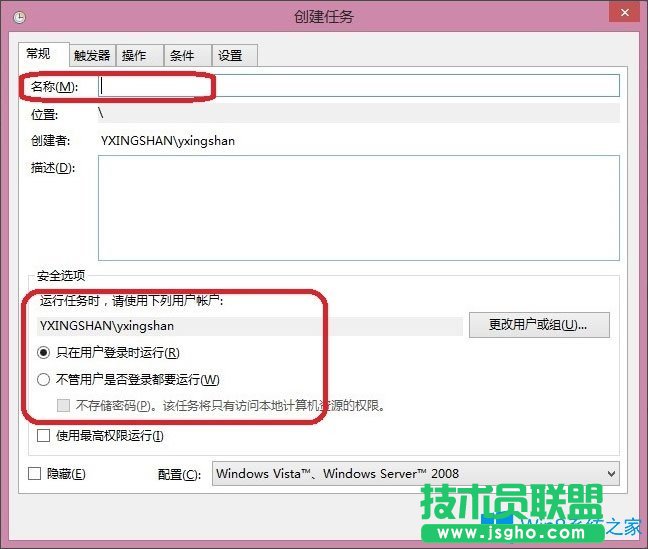Click the 创建者 value YXINGSHAN\yxingshan
The image size is (648, 549).
(168, 141)
